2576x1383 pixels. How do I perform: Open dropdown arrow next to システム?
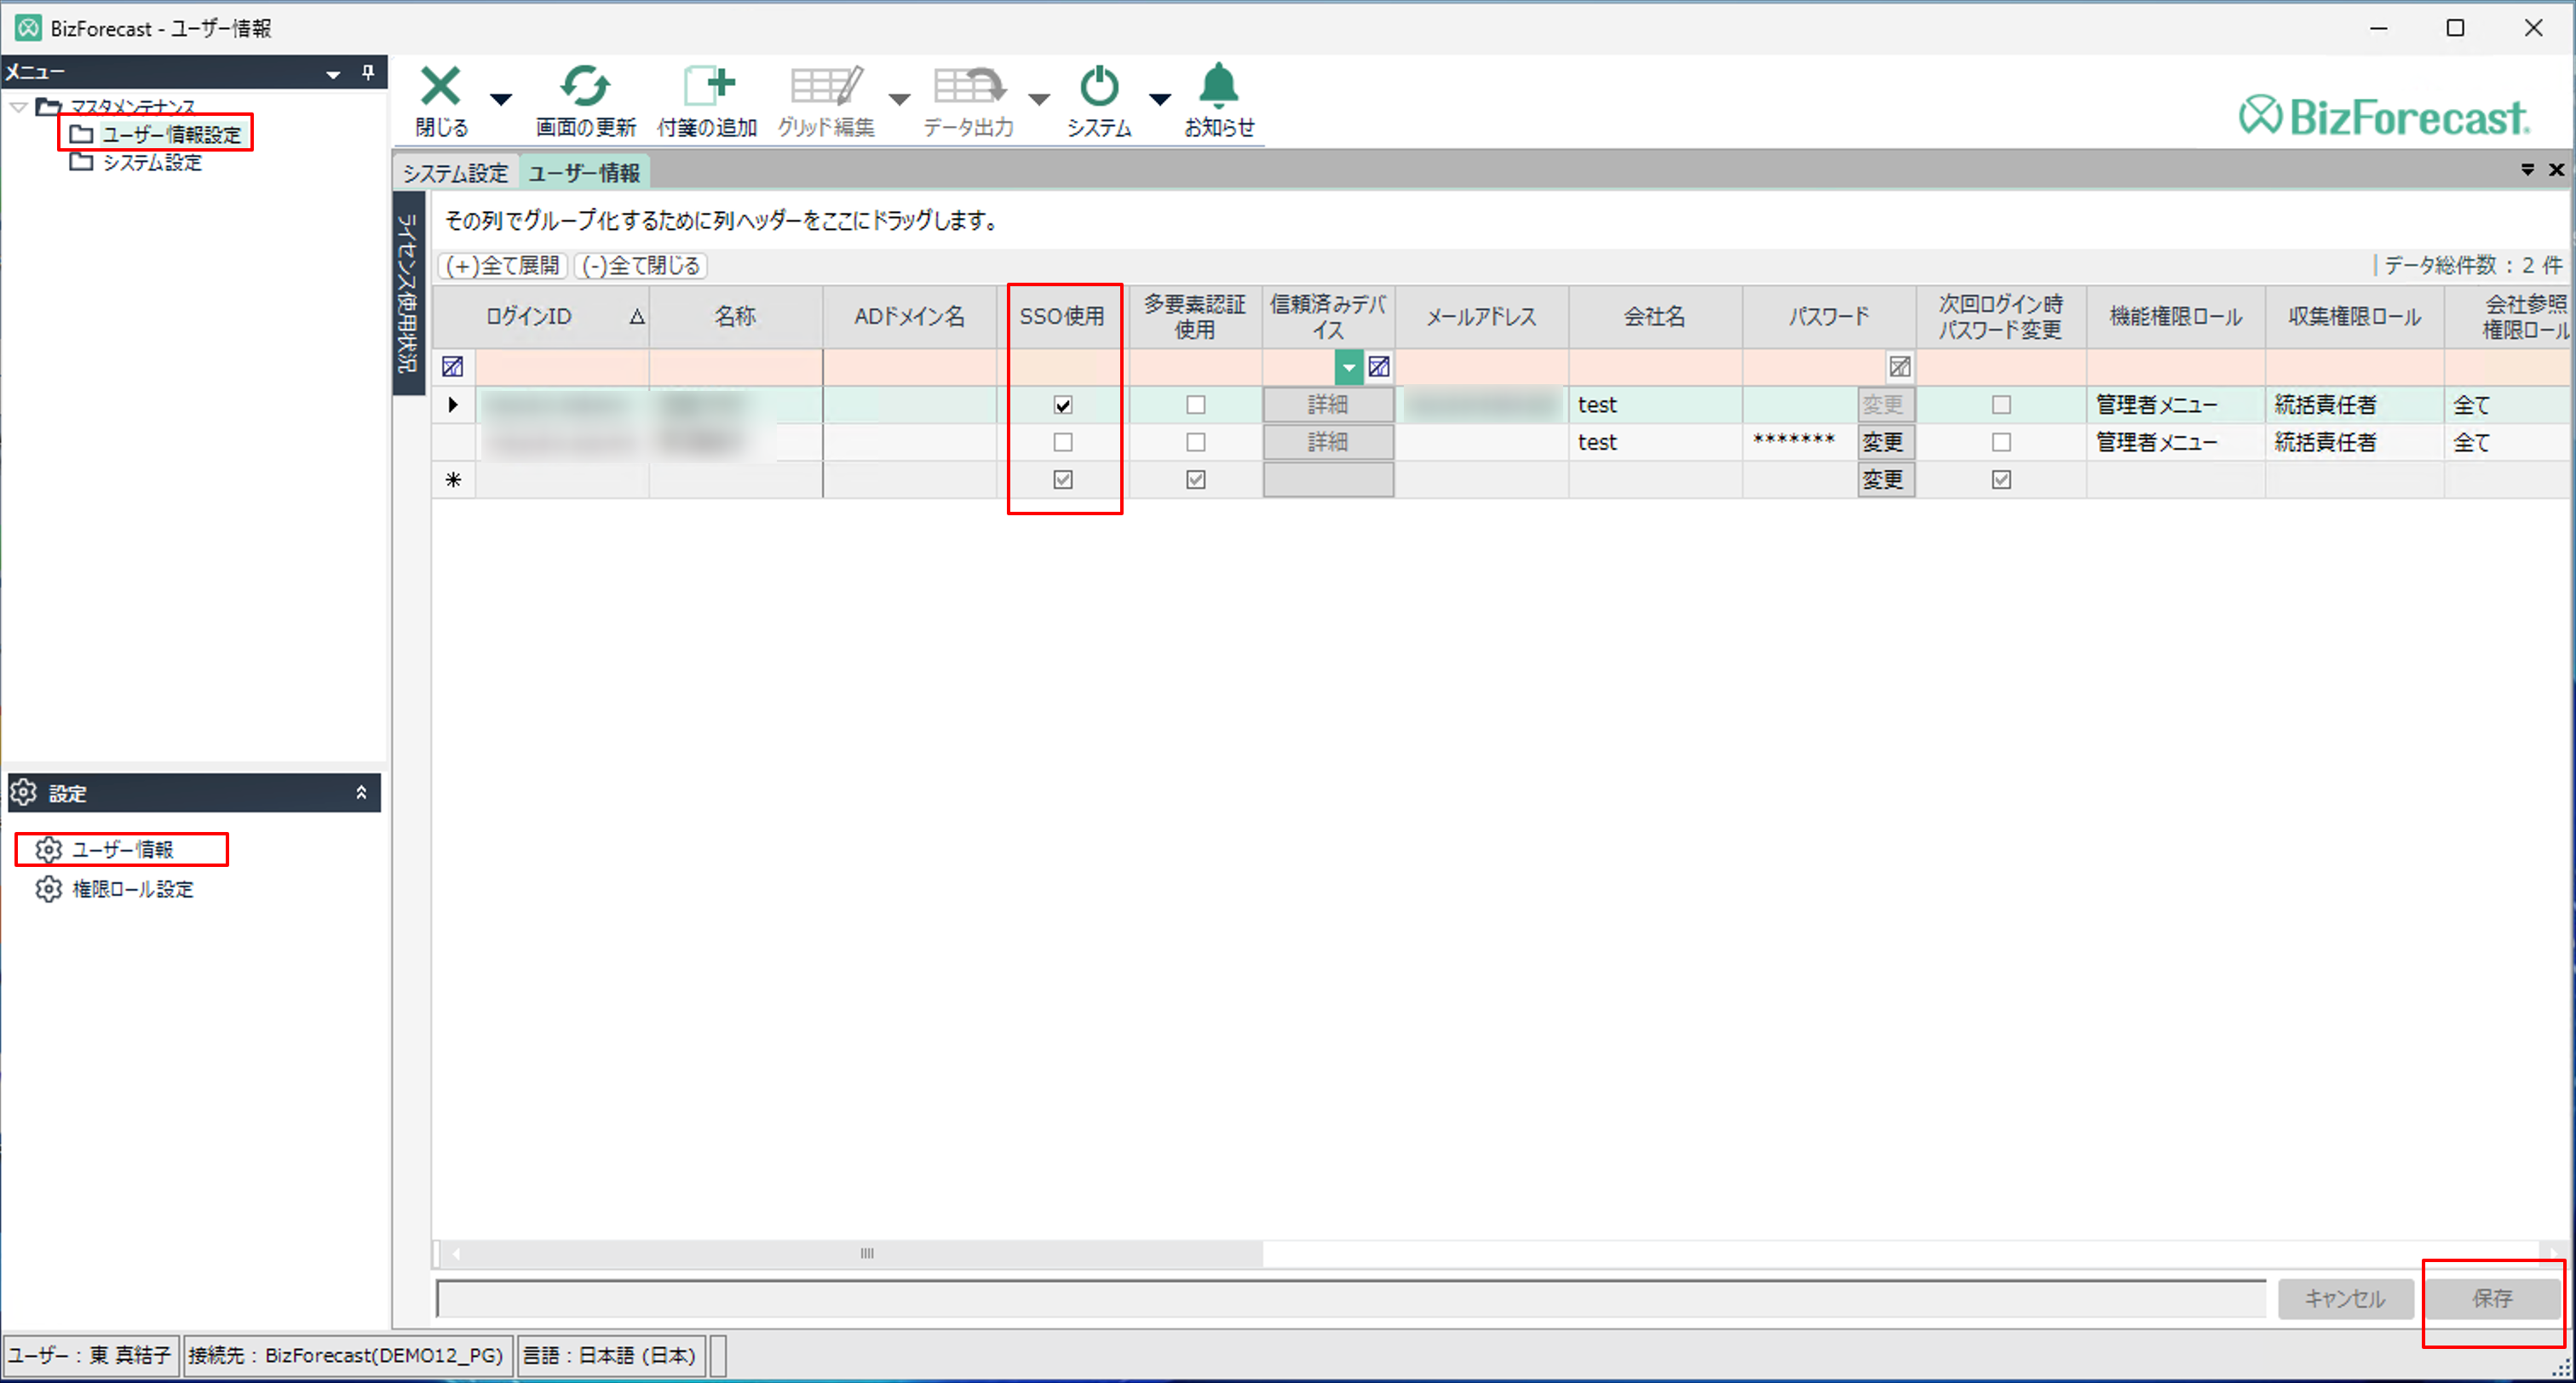[1159, 99]
